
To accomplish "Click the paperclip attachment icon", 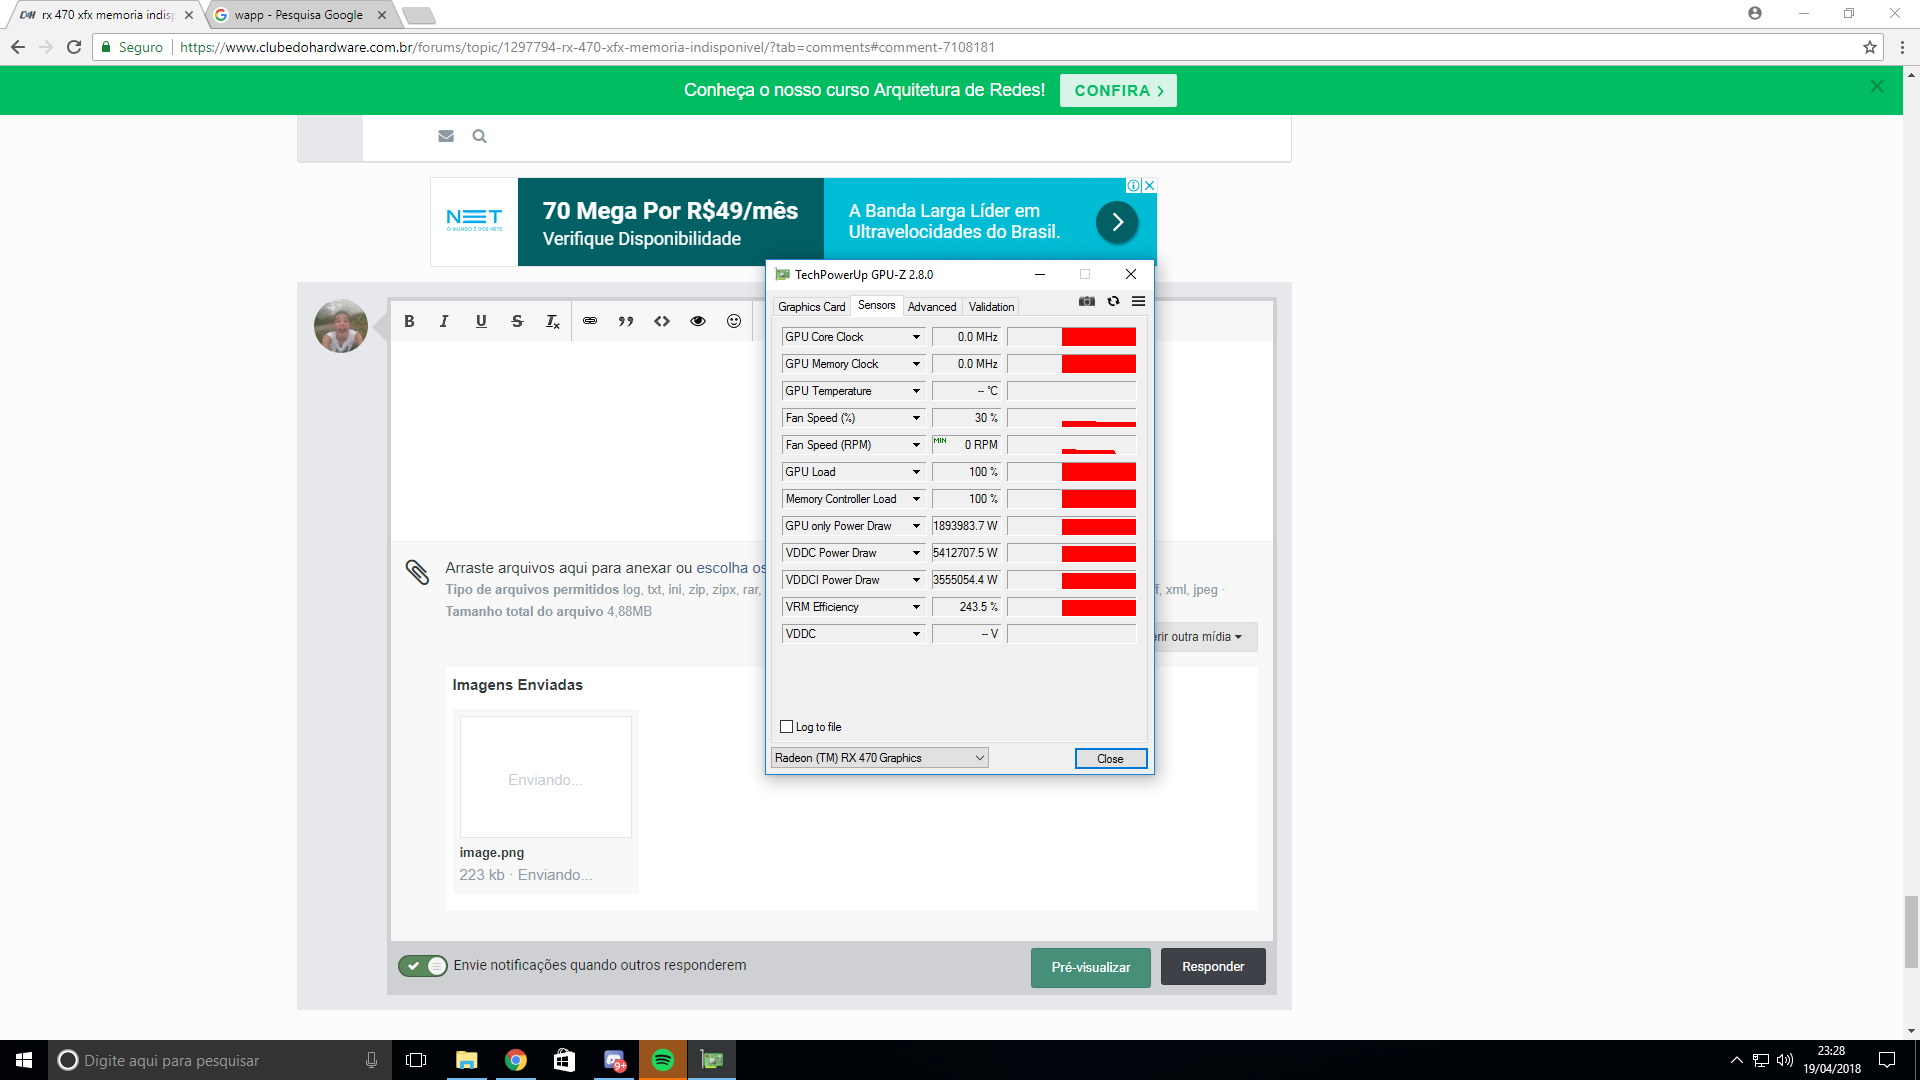I will pos(417,572).
